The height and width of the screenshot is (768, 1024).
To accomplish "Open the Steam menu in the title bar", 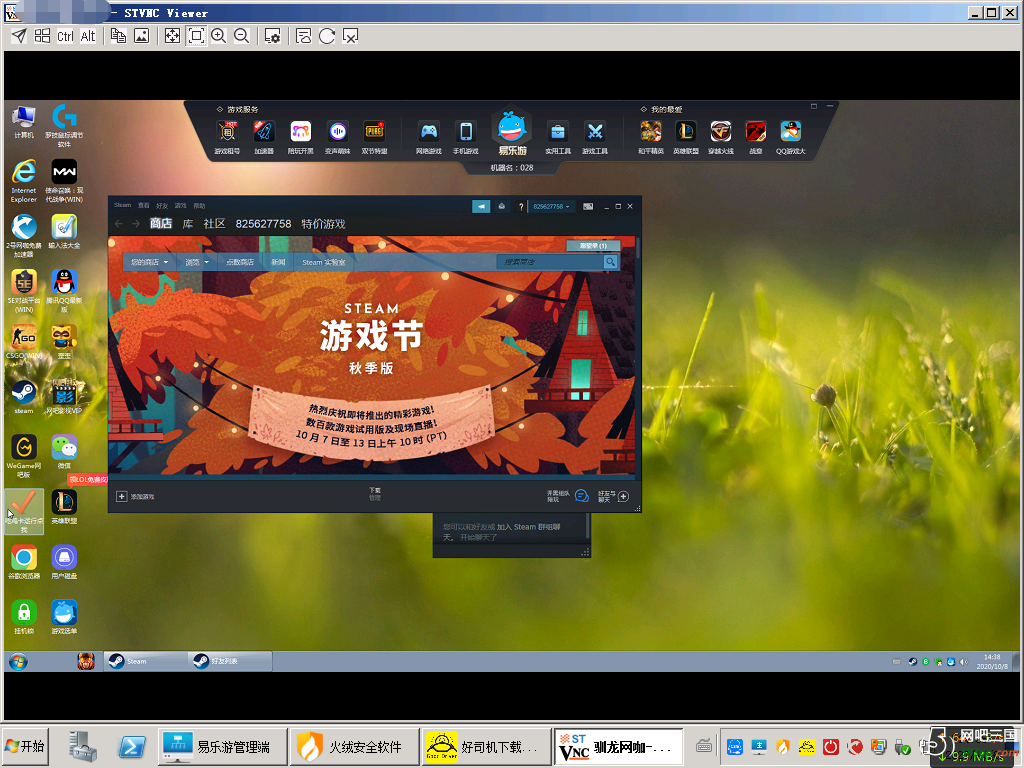I will [122, 205].
